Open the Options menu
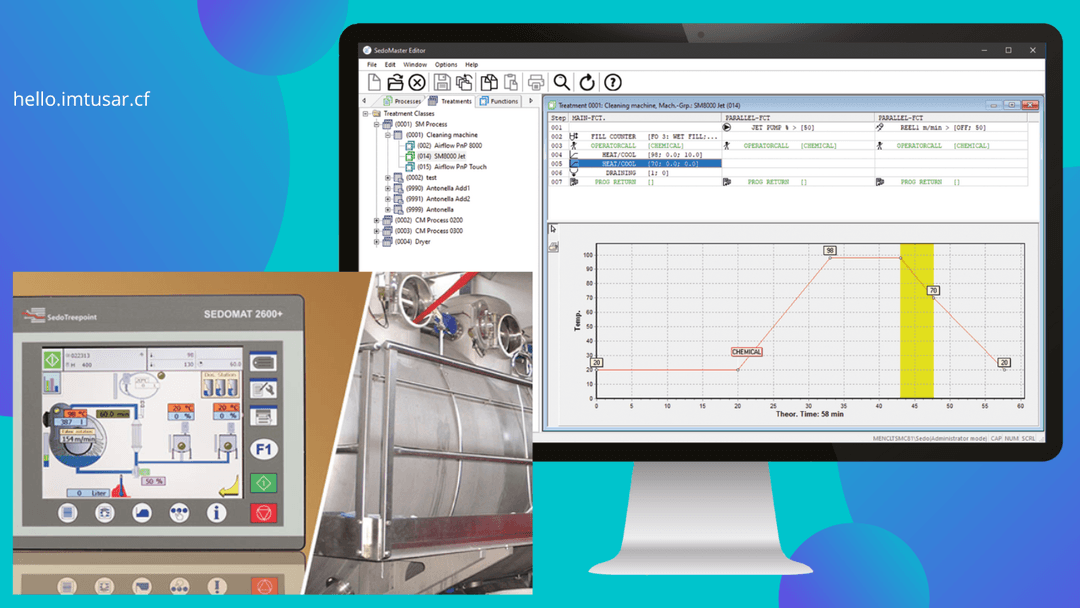This screenshot has height=608, width=1080. tap(446, 65)
